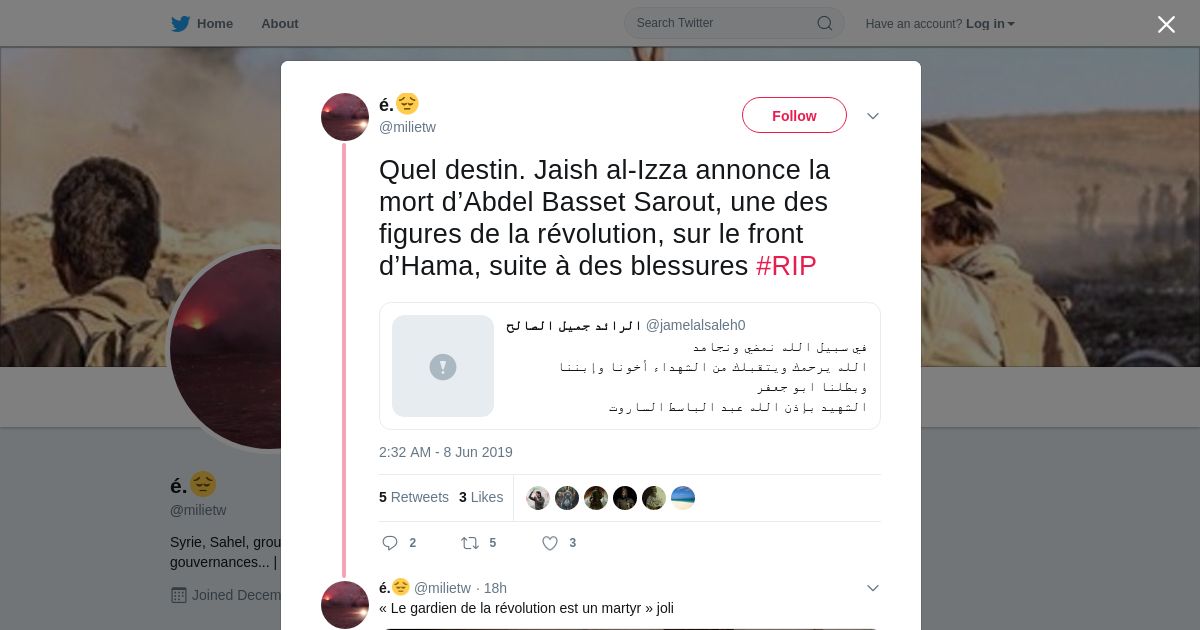Open the first liker avatar thumbnail
Screen dimensions: 1200x630
click(x=538, y=498)
